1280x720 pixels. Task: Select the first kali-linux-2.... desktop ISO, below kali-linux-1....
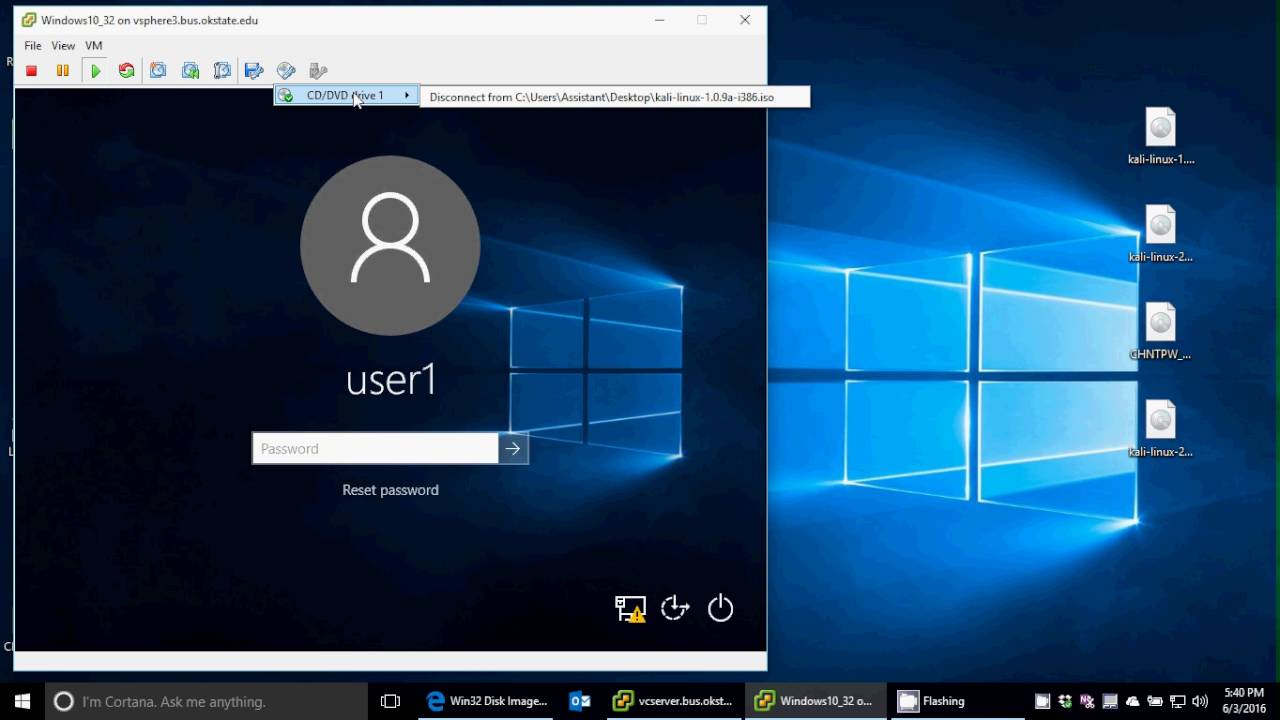tap(1161, 234)
